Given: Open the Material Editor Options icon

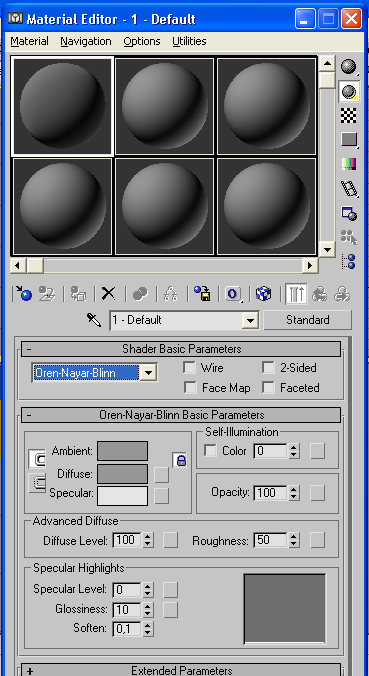Looking at the screenshot, I should [x=349, y=213].
